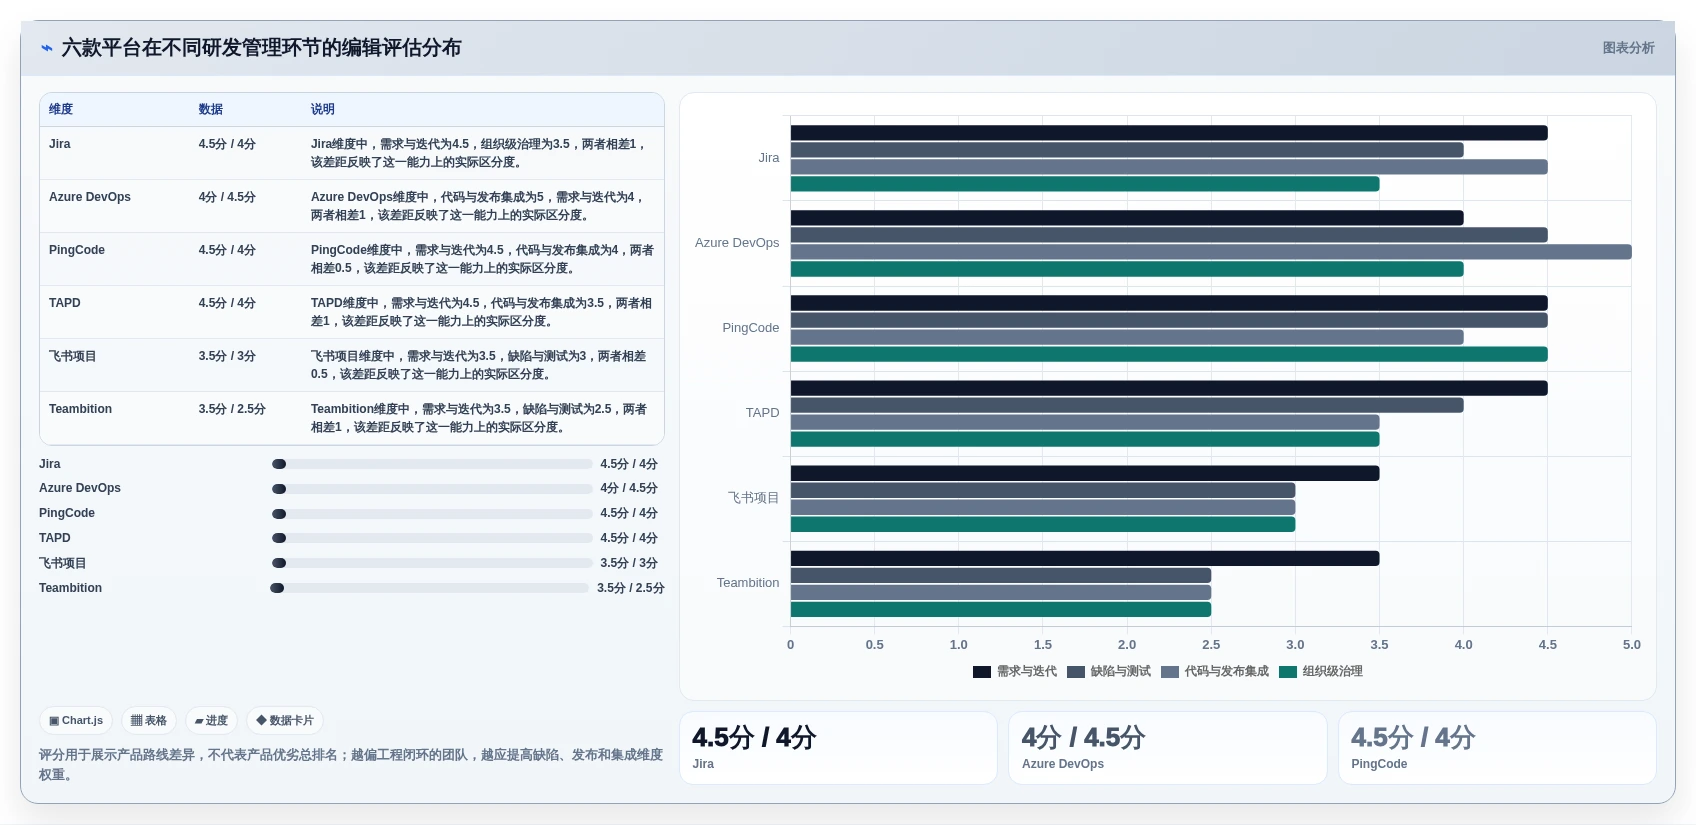The image size is (1696, 825).
Task: Select the Teambition table row name
Action: pos(80,409)
